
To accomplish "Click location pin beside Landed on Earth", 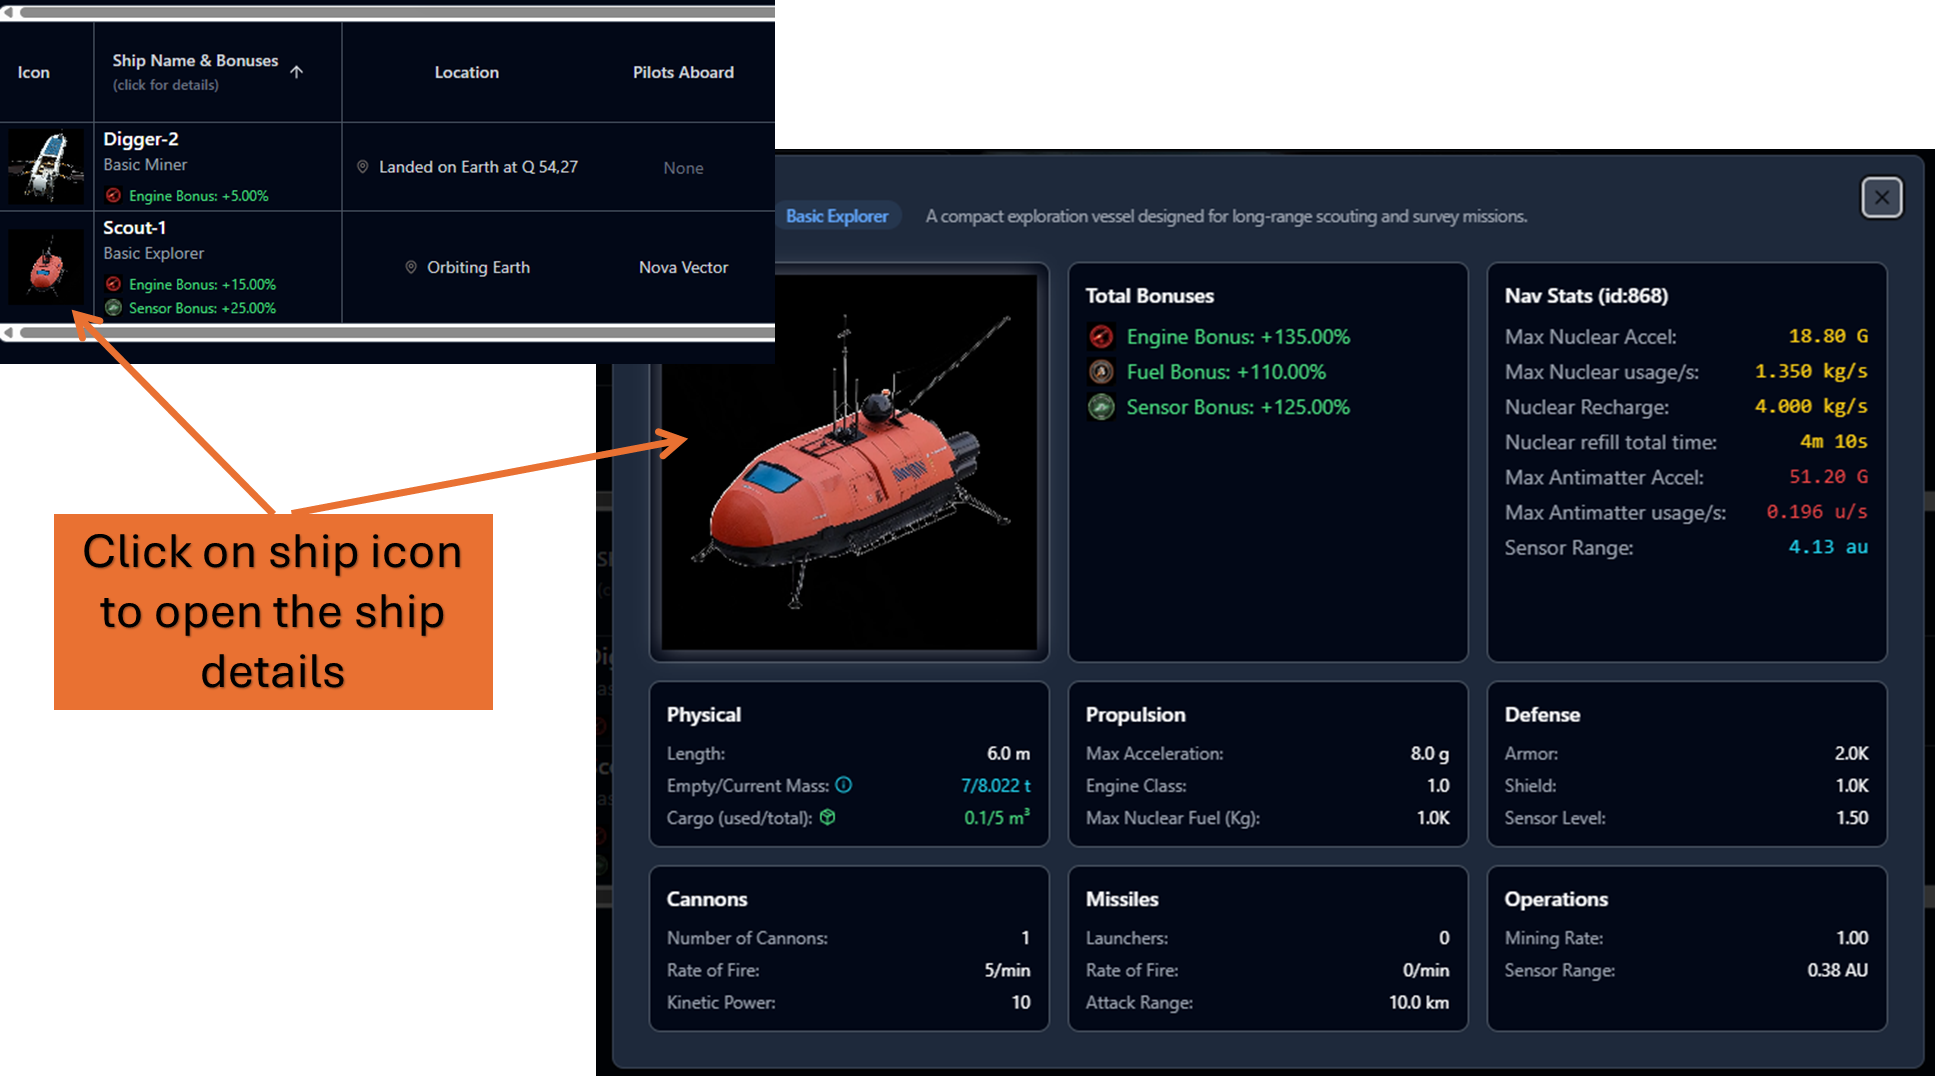I will click(x=363, y=167).
